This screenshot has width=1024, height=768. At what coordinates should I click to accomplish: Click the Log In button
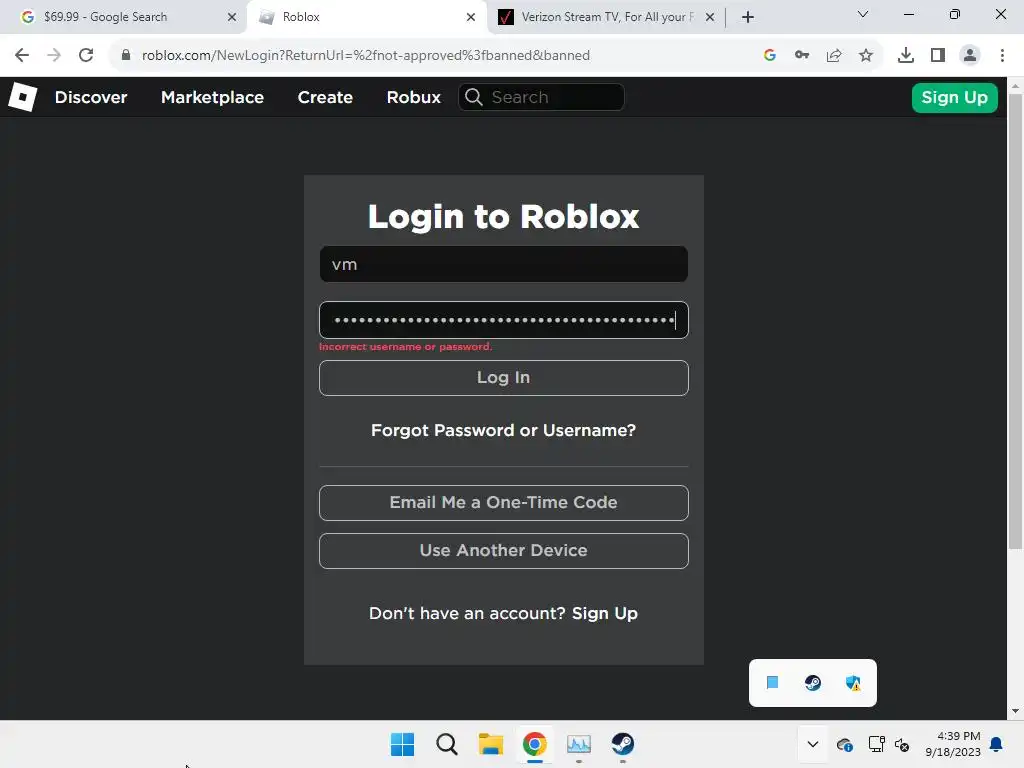point(504,377)
